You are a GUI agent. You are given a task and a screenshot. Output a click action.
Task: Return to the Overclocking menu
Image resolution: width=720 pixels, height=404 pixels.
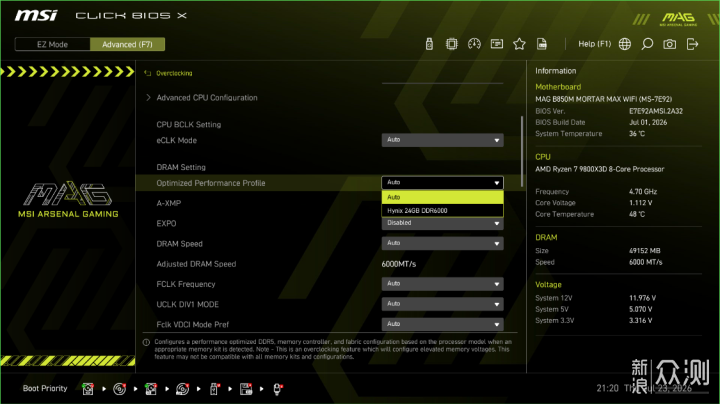174,73
